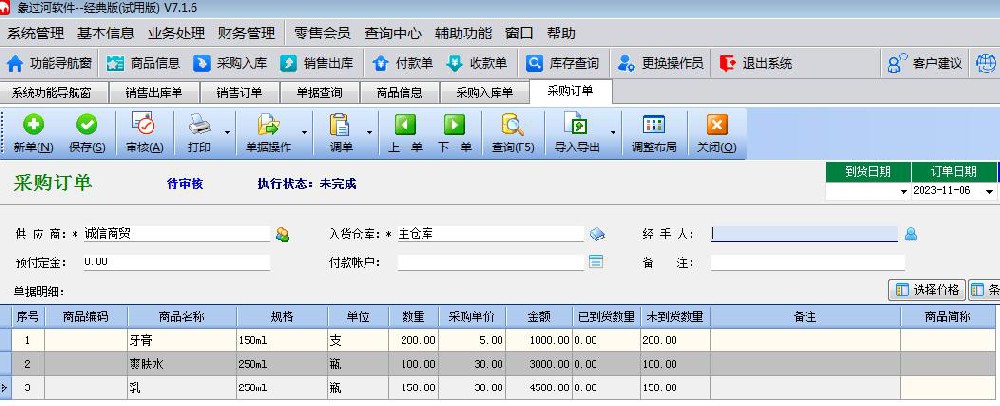Open 功能导航窗 home icon
Viewport: 1000px width, 406px height.
pyautogui.click(x=15, y=63)
